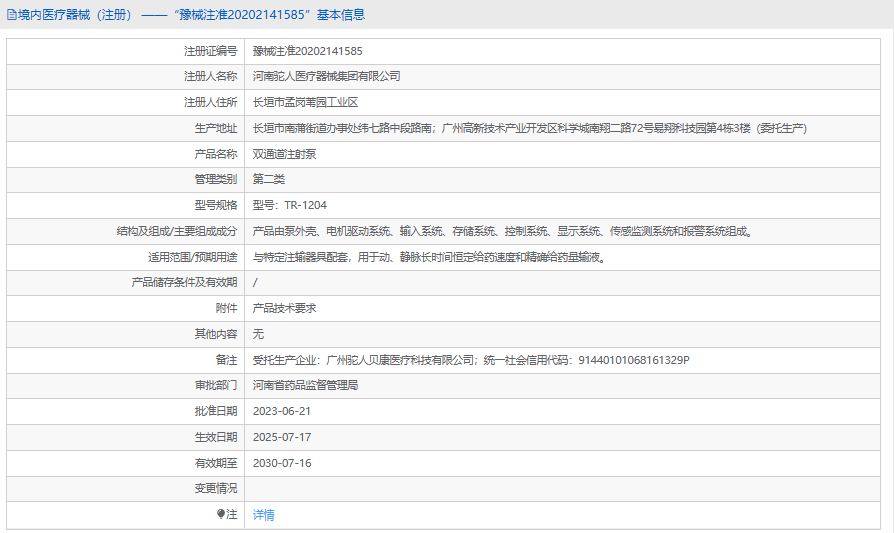
Task: Click the 注册人名称 row label
Action: click(210, 76)
